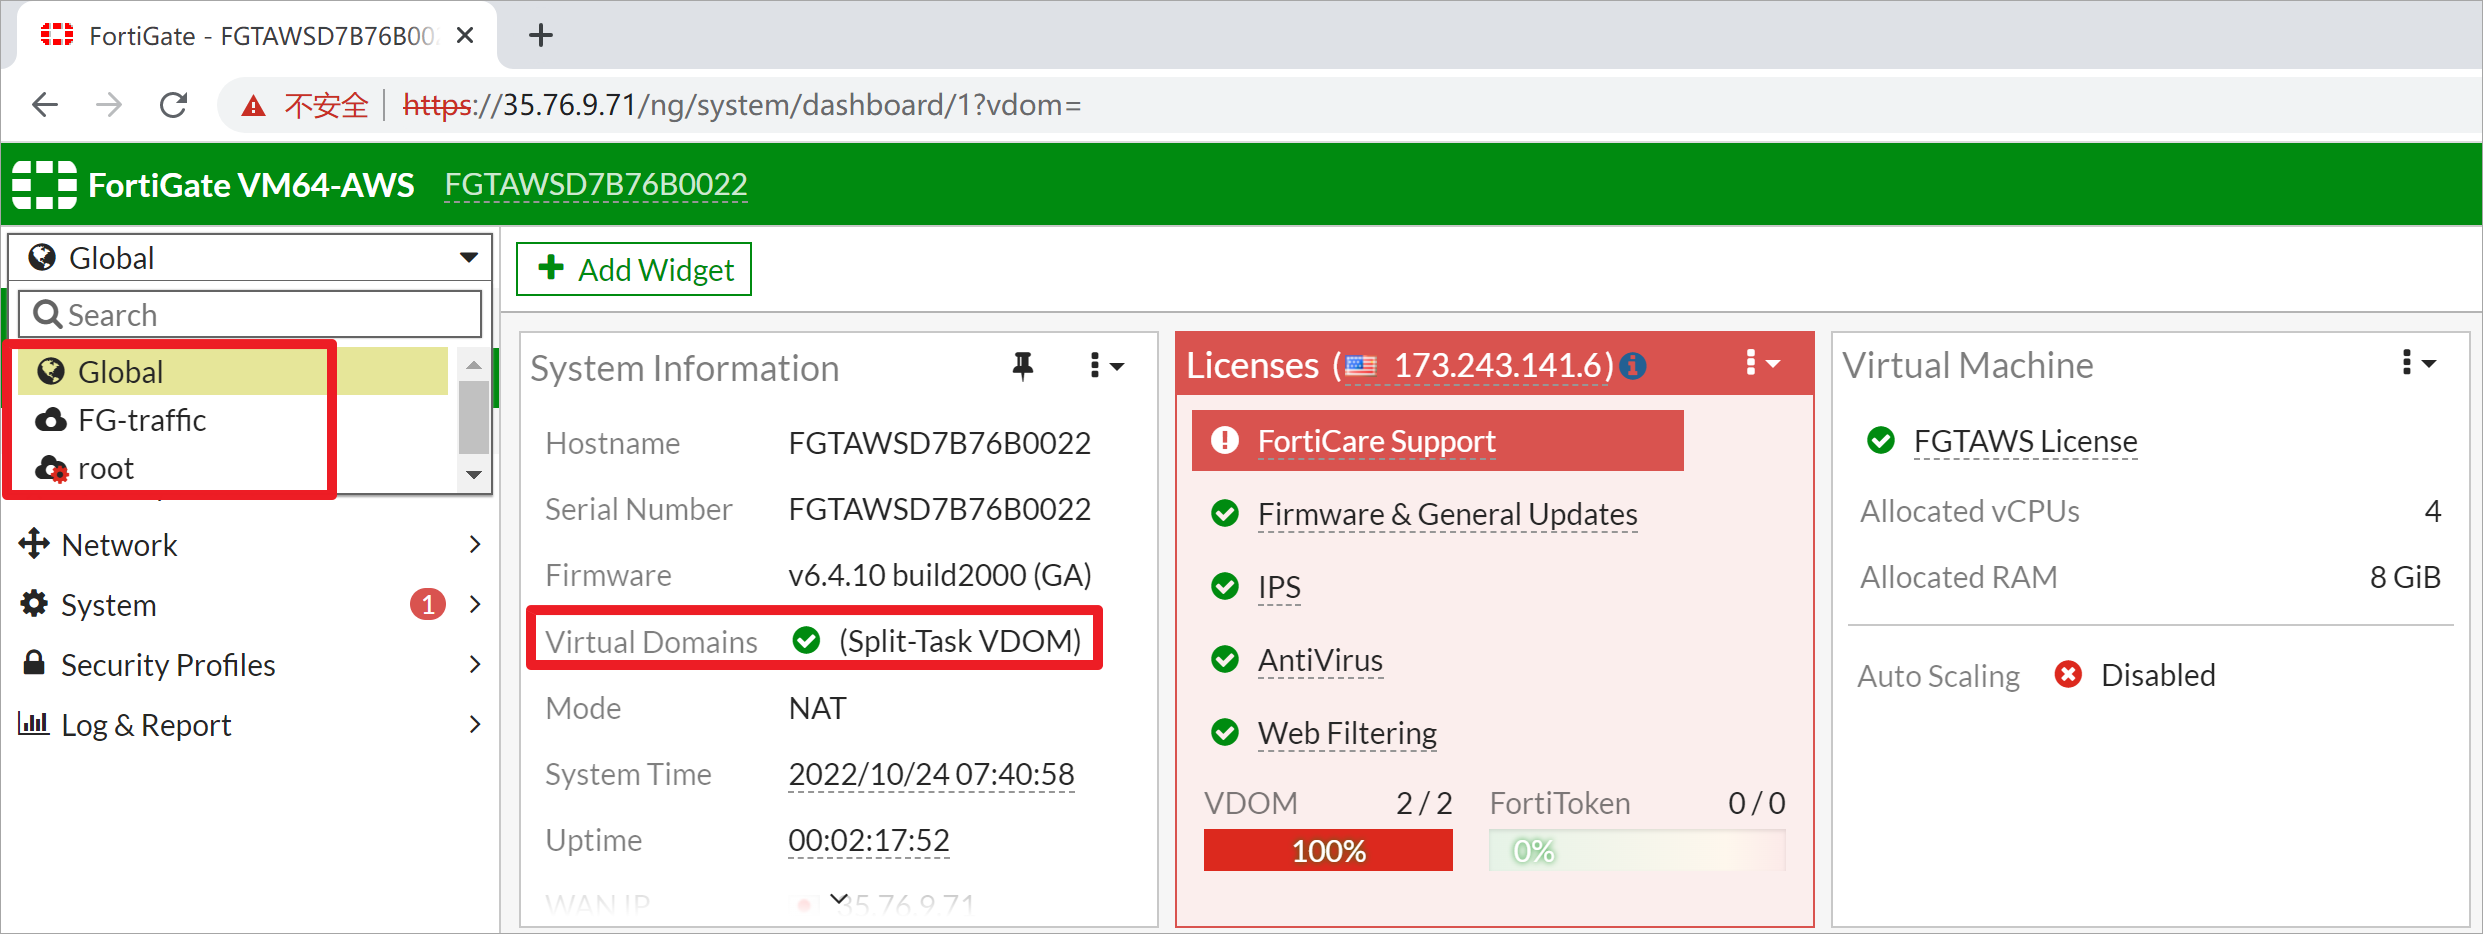Click the FortiGate logo in the header
Viewport: 2483px width, 934px height.
[x=45, y=185]
